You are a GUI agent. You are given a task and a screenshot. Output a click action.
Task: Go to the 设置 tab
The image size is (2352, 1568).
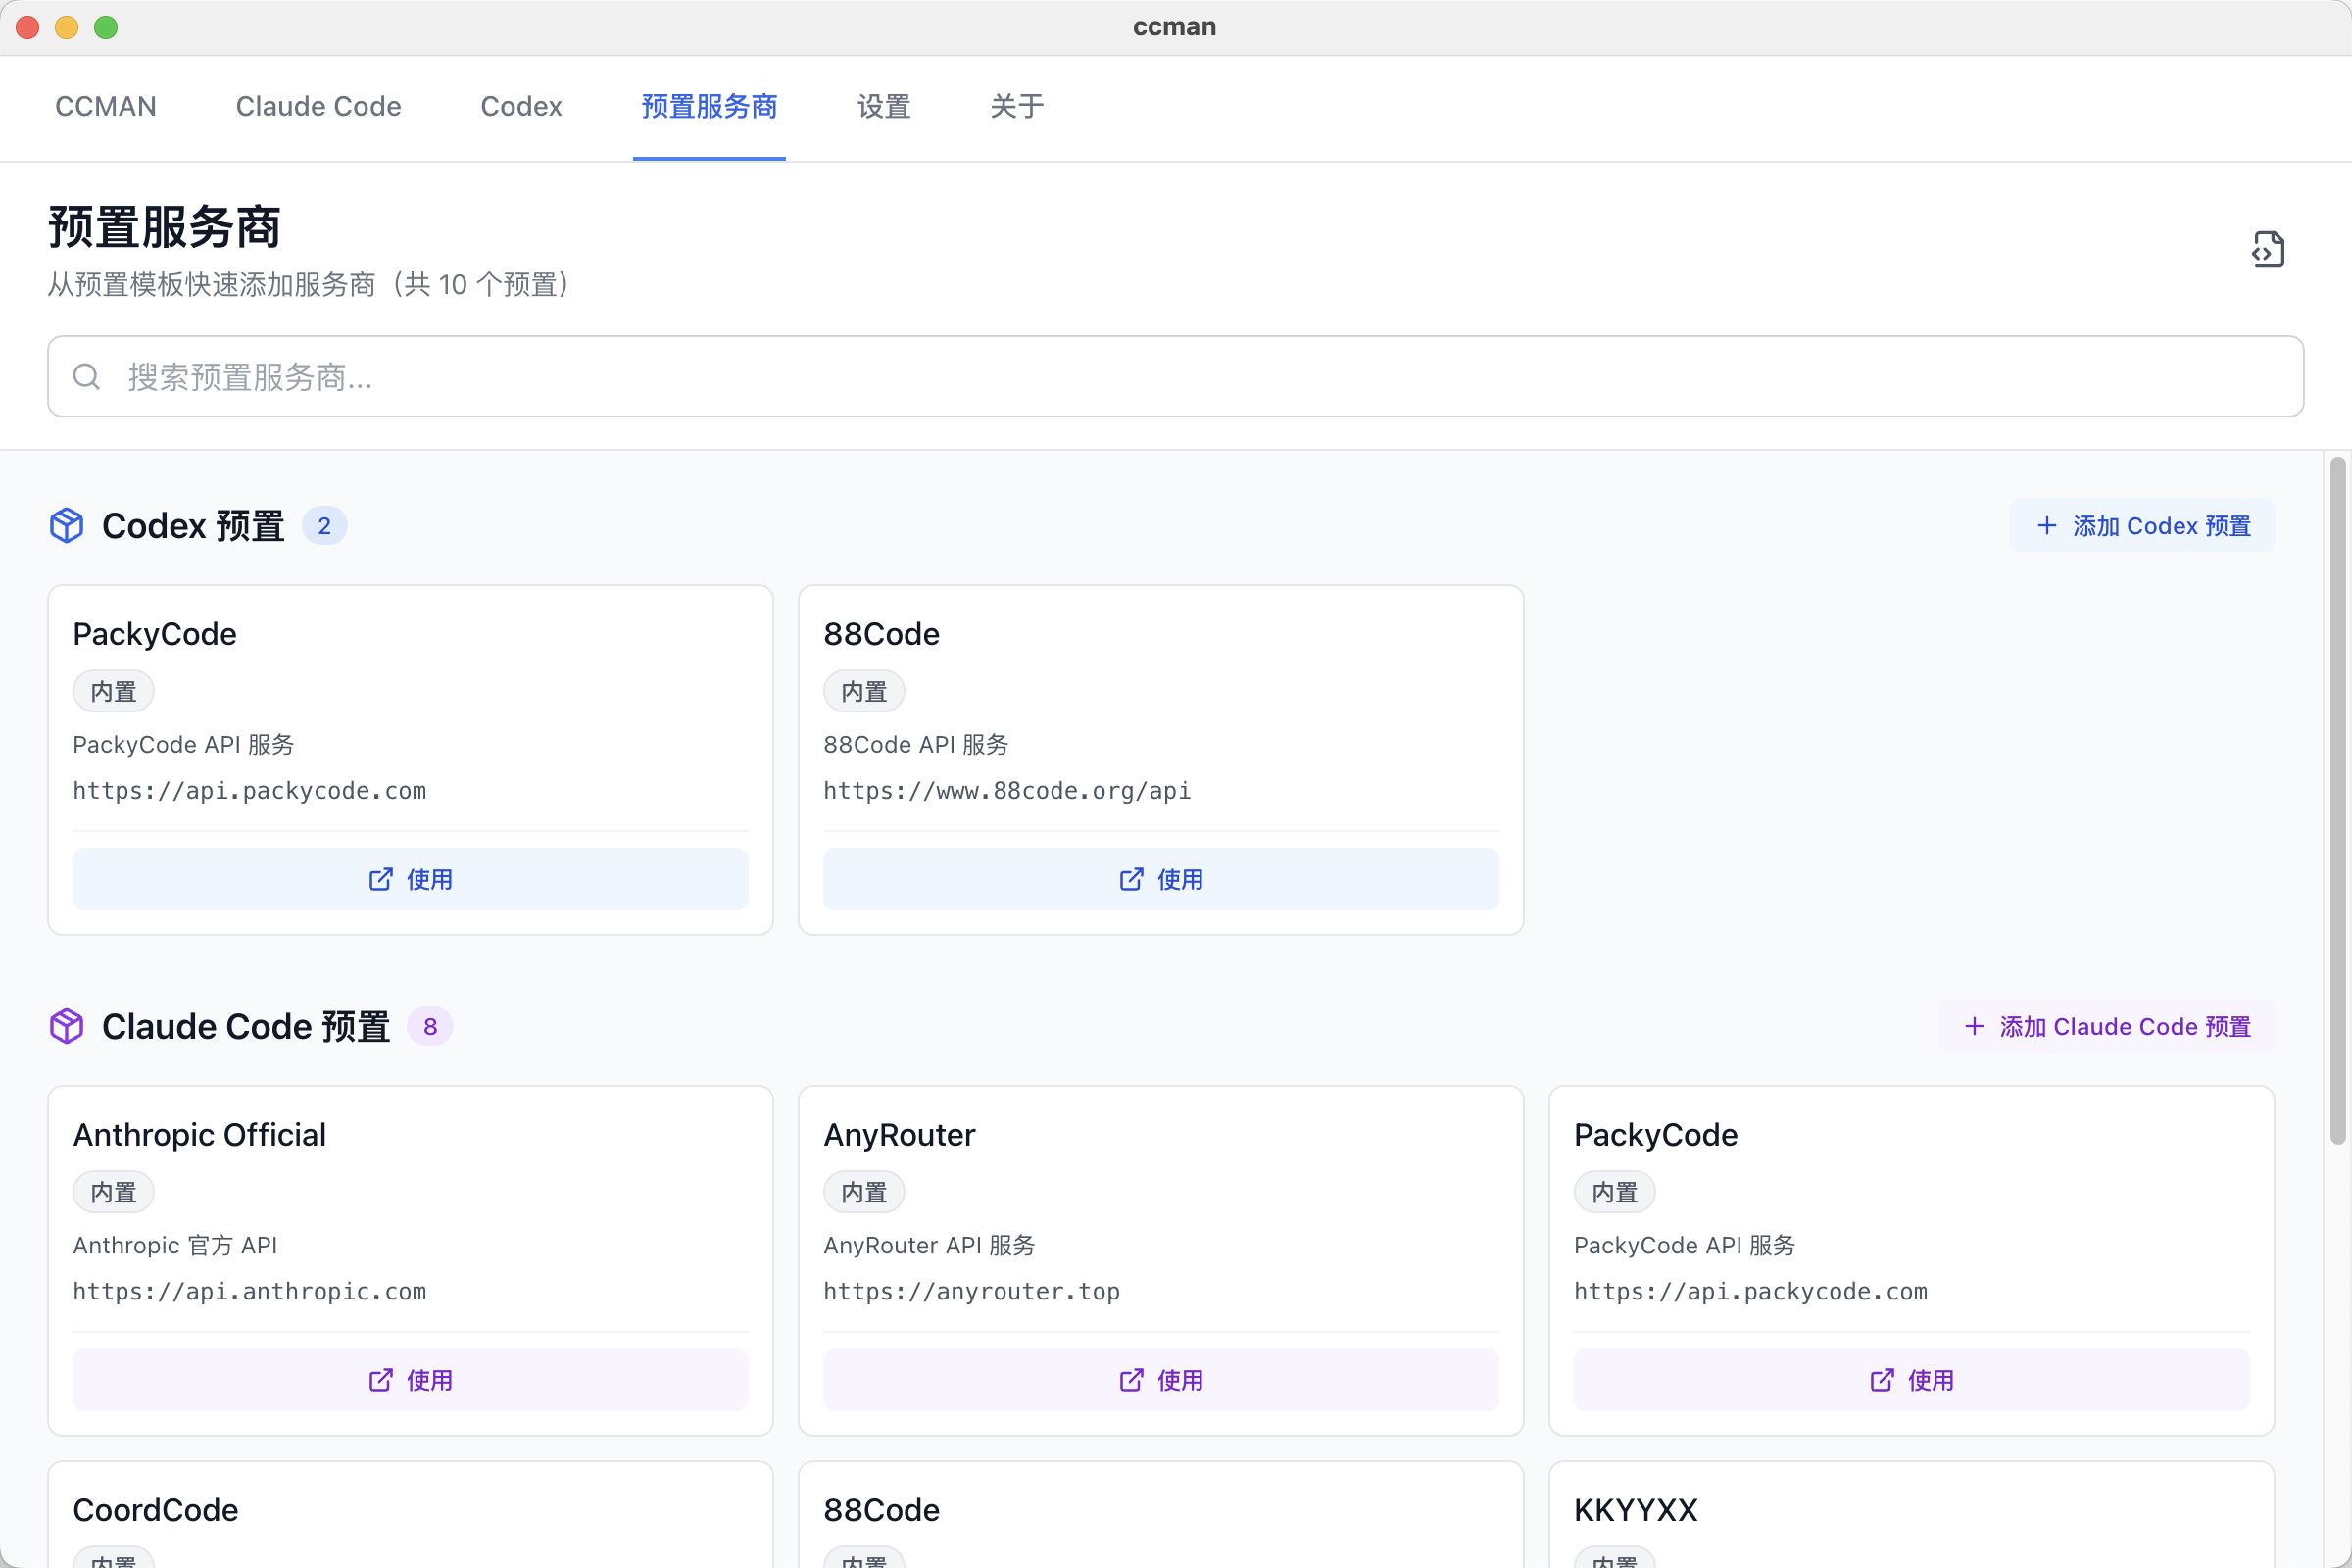(883, 106)
